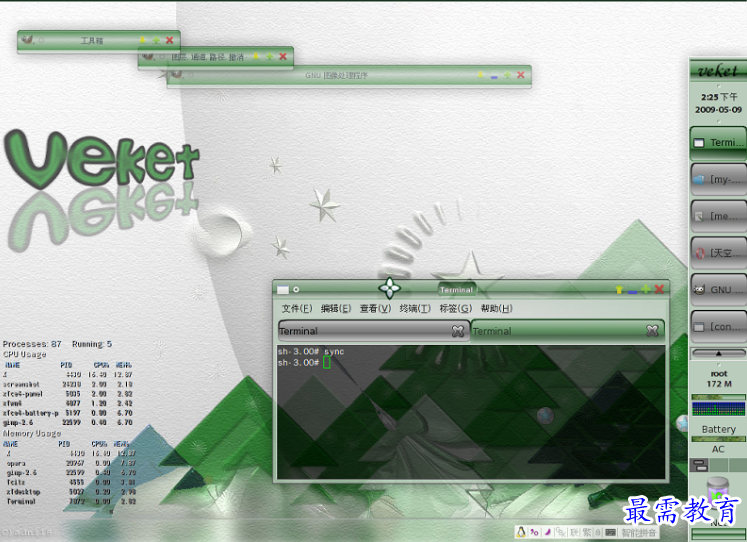Minimize the Terminal window with blue bar

point(632,291)
